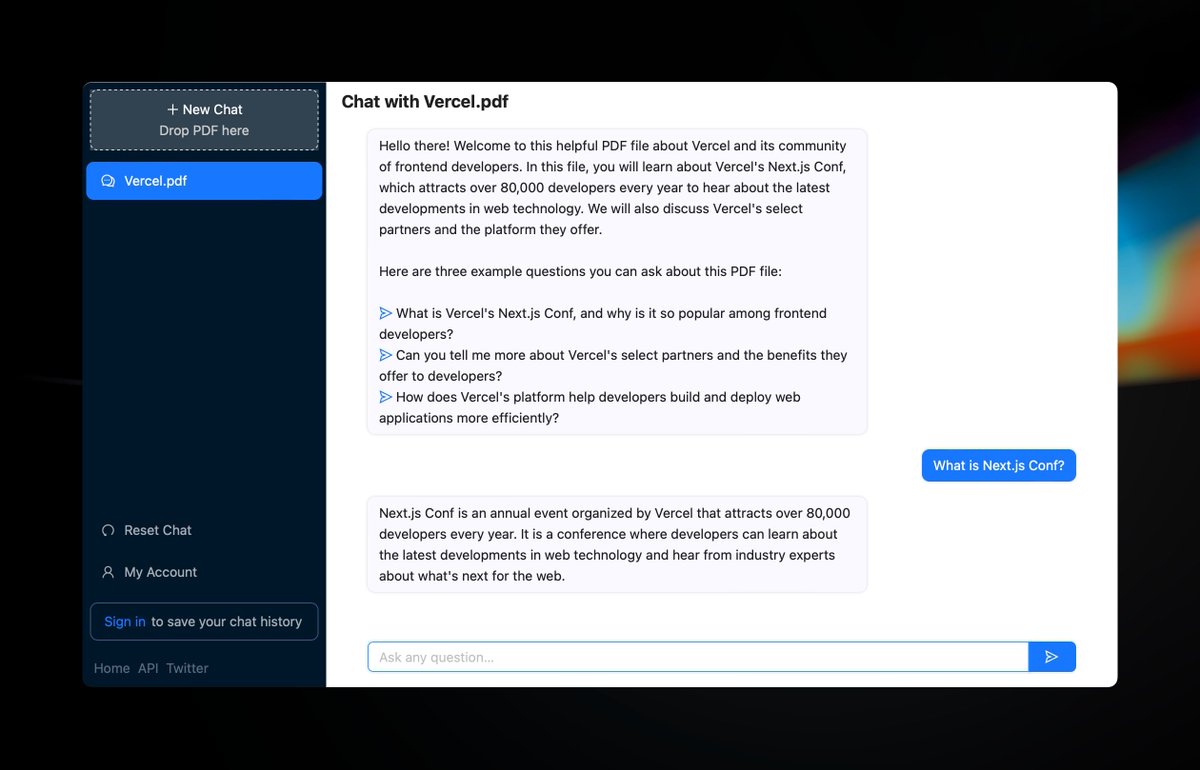
Task: Select the example question about Vercel's select partners
Action: [x=613, y=365]
